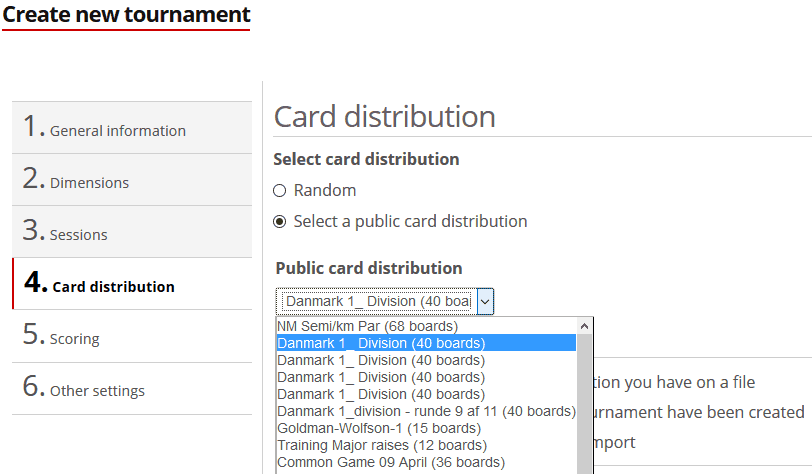Switch to the Sessions step
This screenshot has height=474, width=812.
[79, 234]
